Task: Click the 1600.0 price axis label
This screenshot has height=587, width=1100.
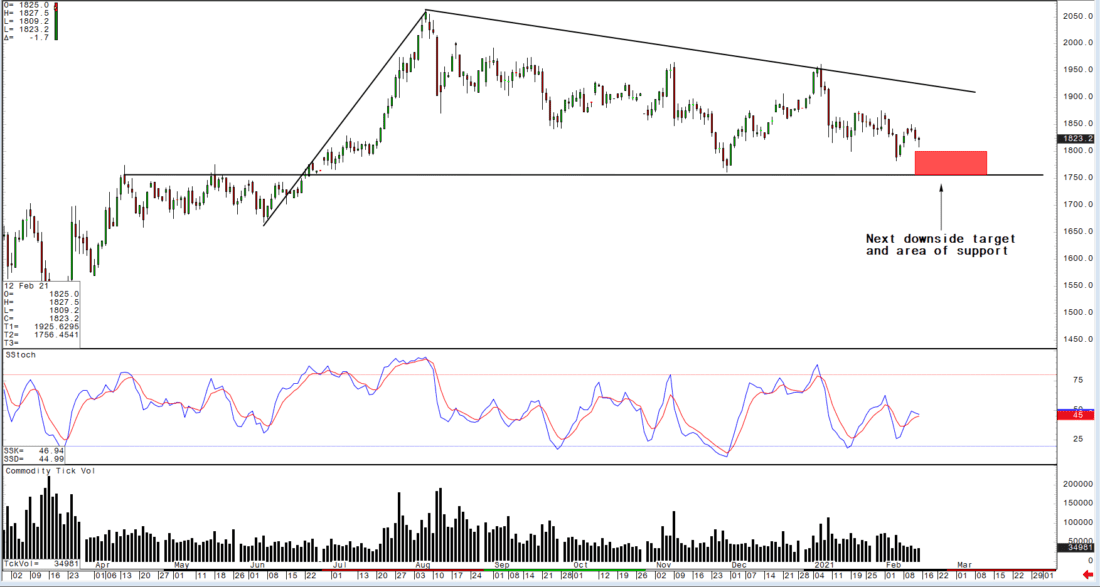Action: pos(1077,258)
